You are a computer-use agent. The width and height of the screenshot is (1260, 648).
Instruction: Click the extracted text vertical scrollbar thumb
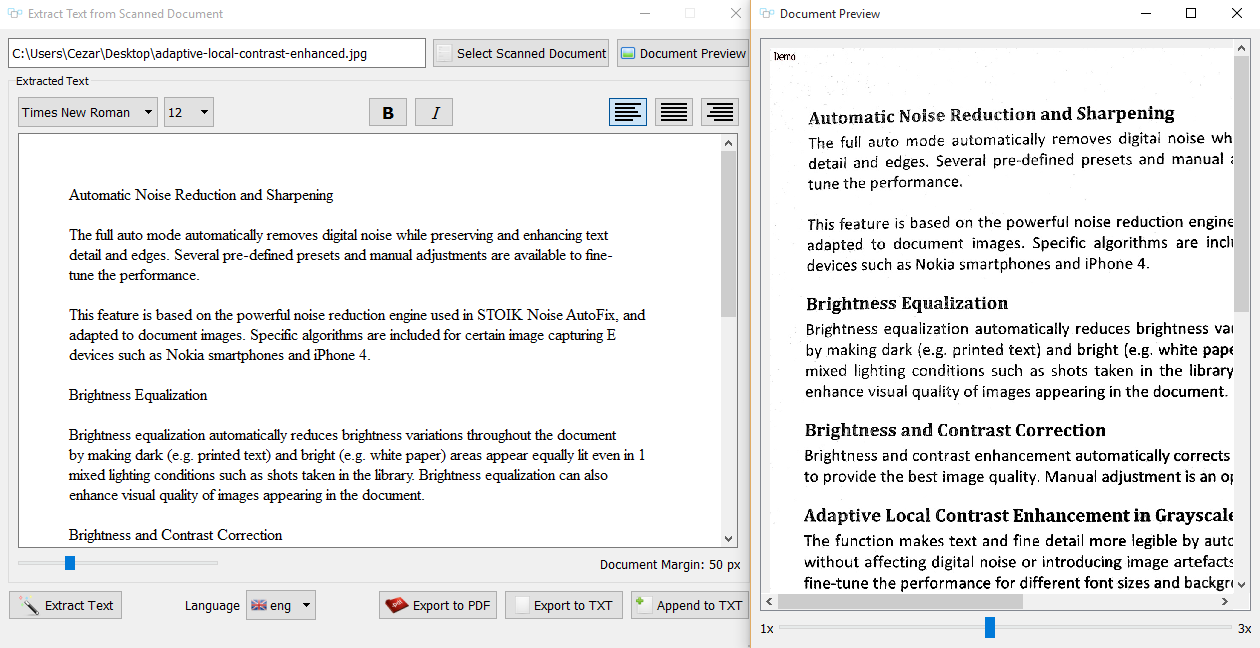[x=728, y=233]
